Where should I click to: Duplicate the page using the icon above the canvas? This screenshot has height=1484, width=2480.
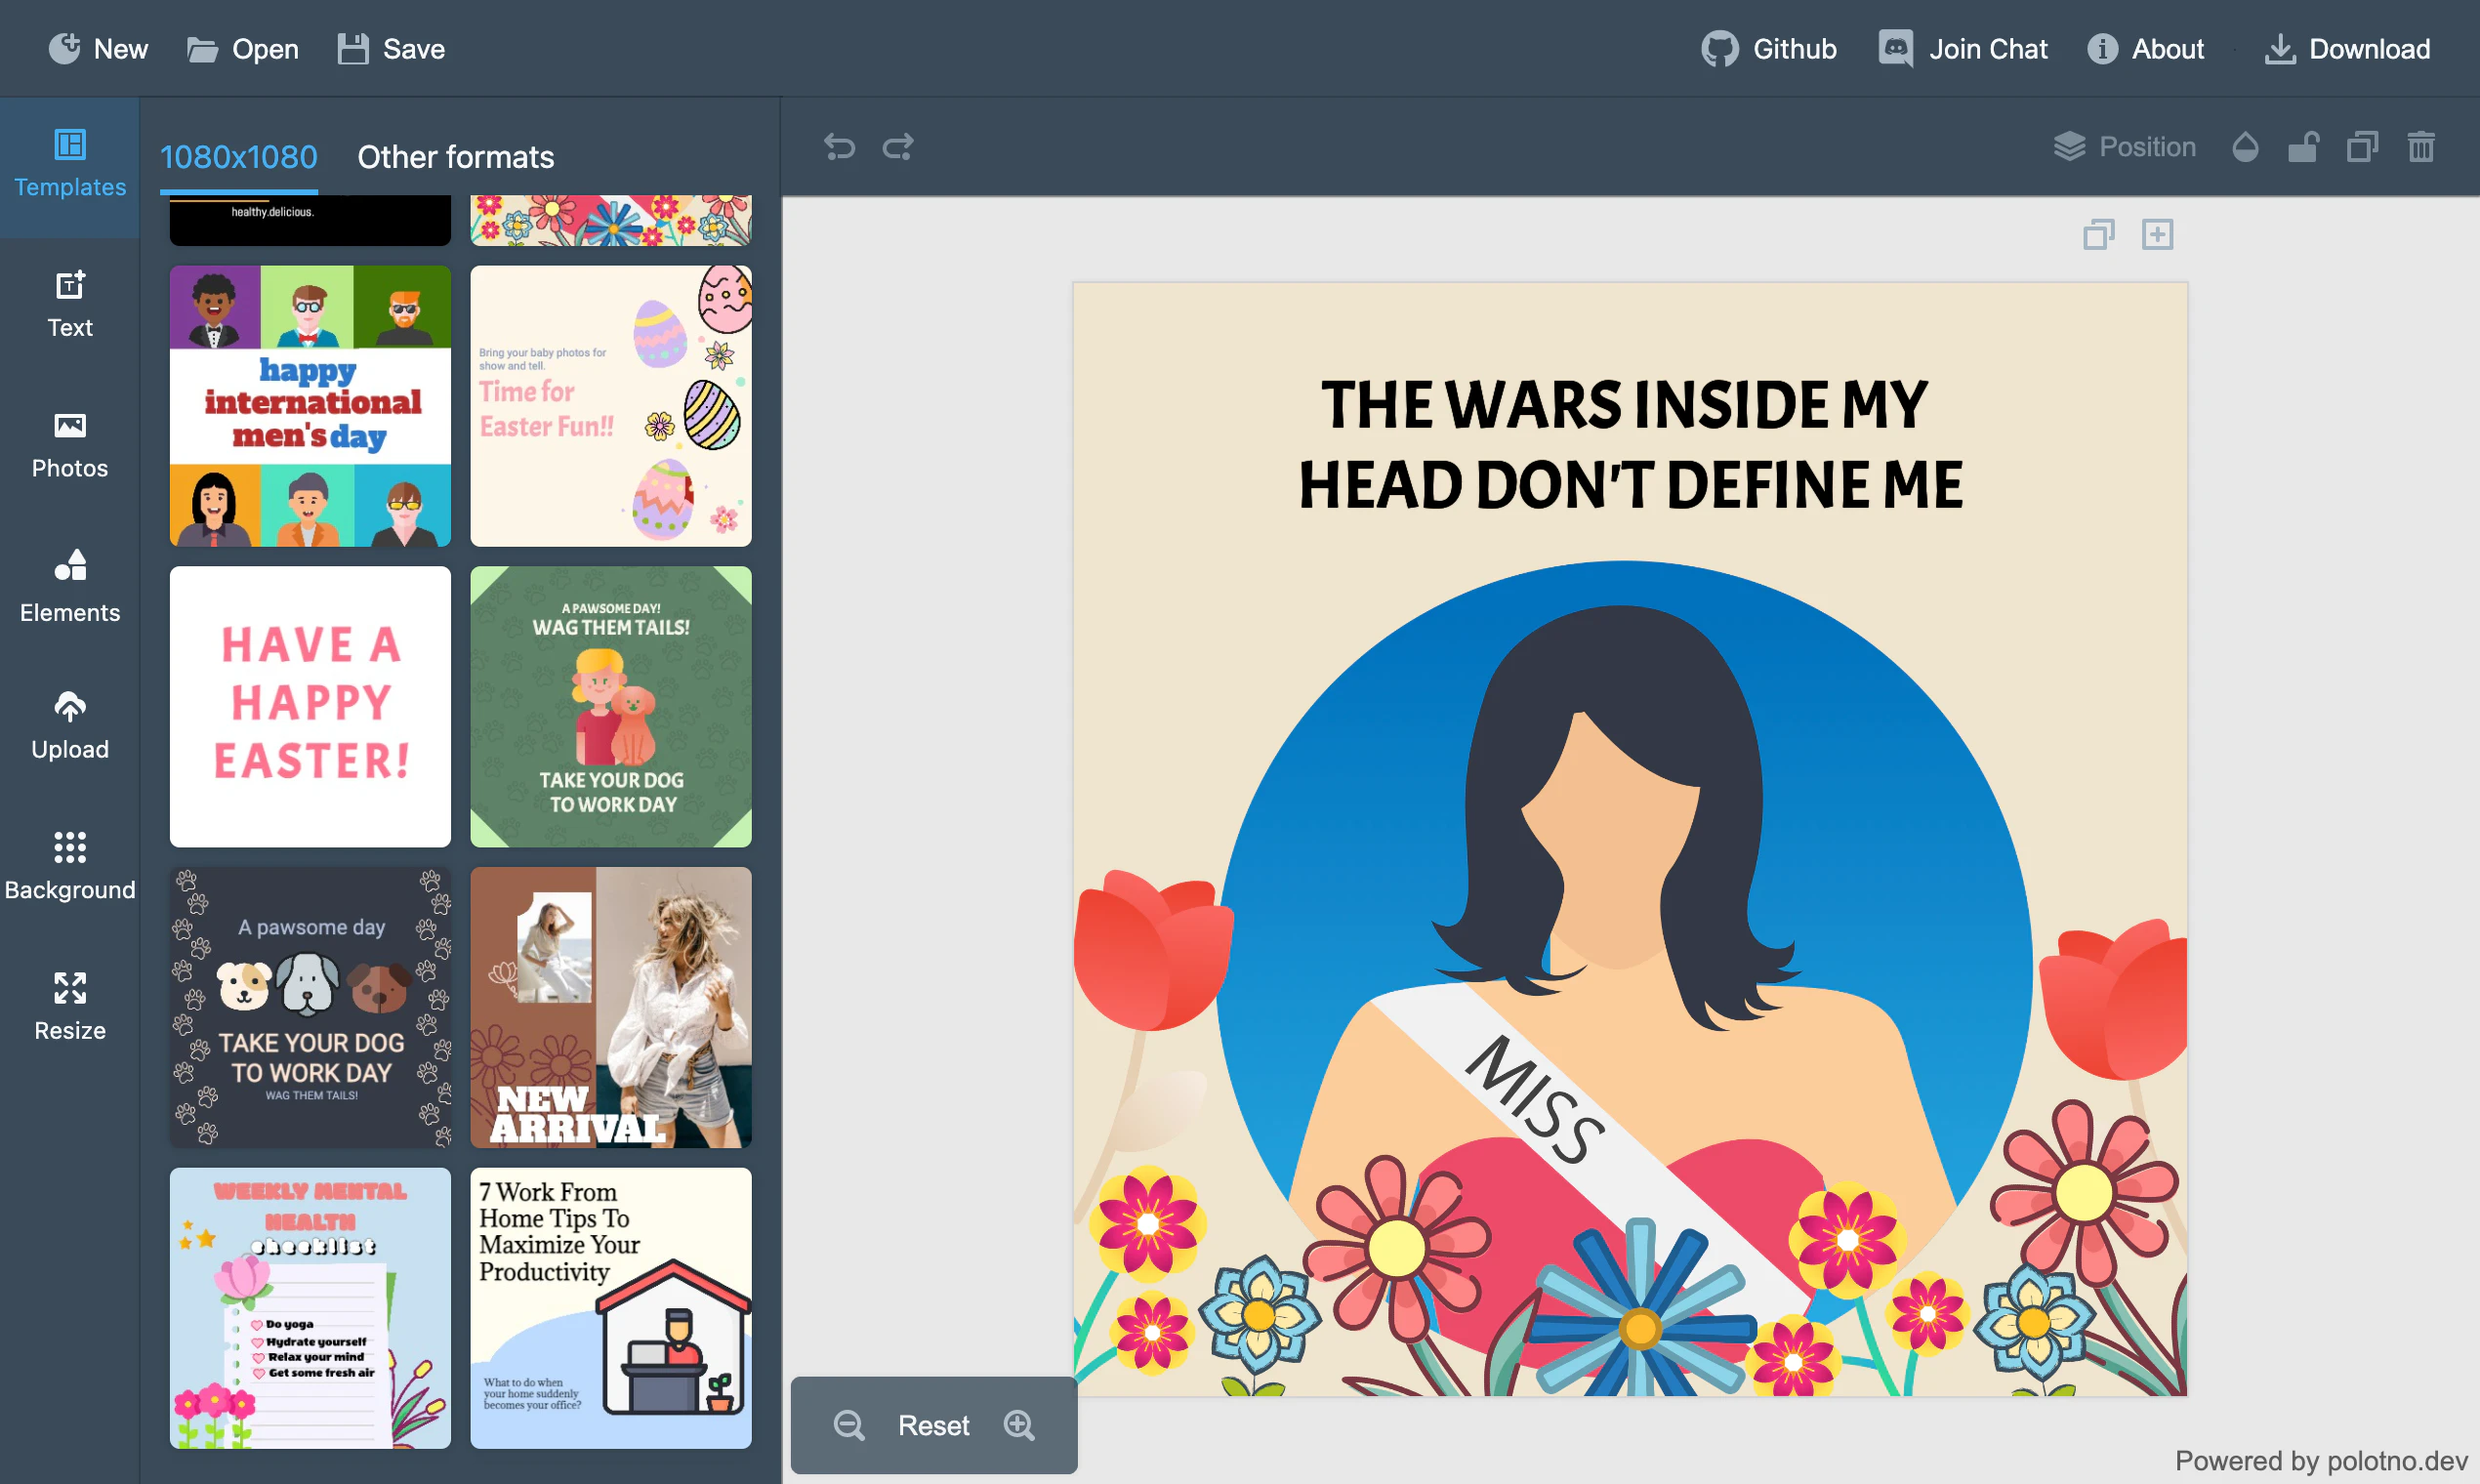[x=2098, y=235]
